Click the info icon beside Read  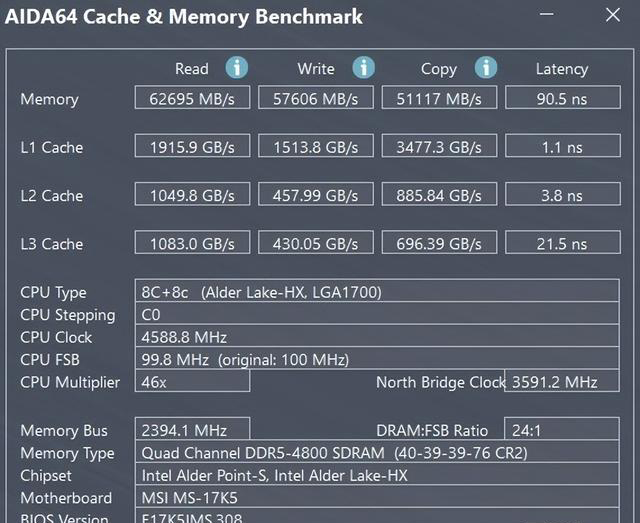236,68
